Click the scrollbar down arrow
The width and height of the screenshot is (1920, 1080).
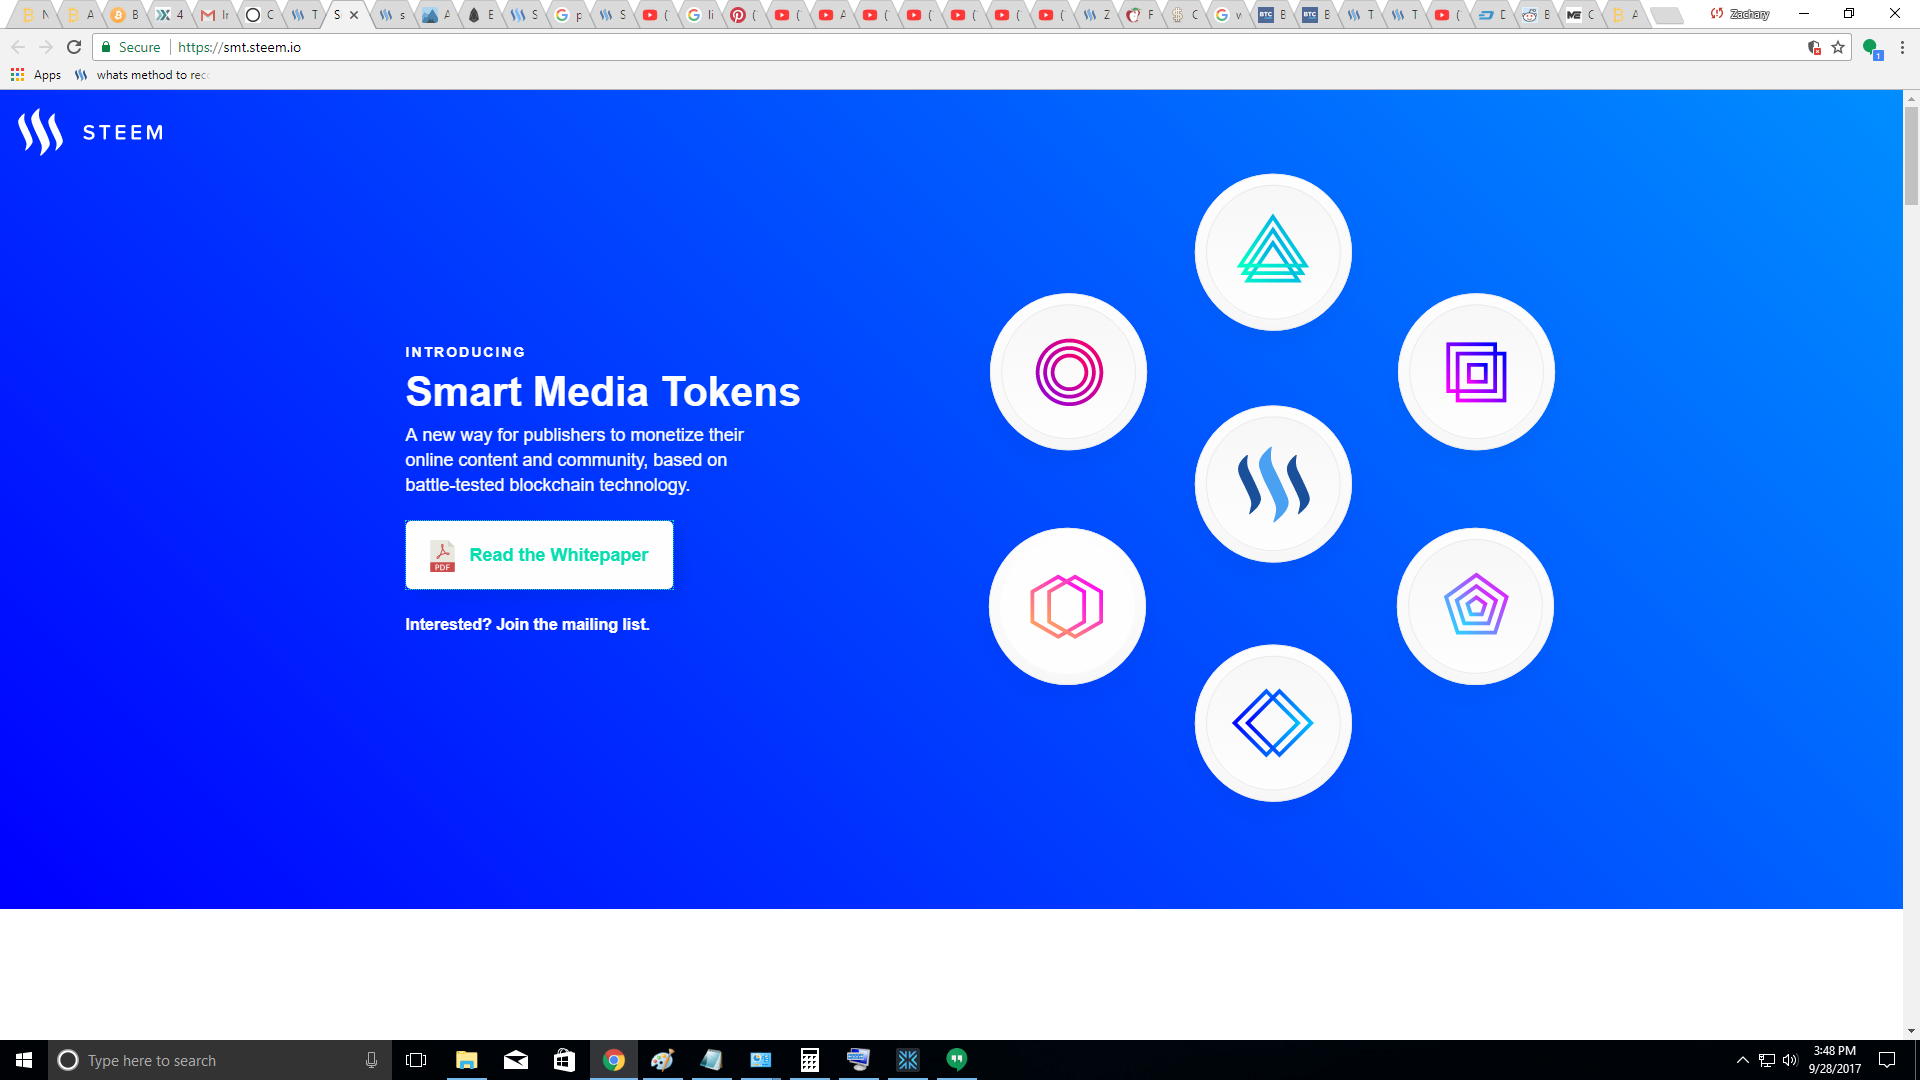coord(1911,1031)
